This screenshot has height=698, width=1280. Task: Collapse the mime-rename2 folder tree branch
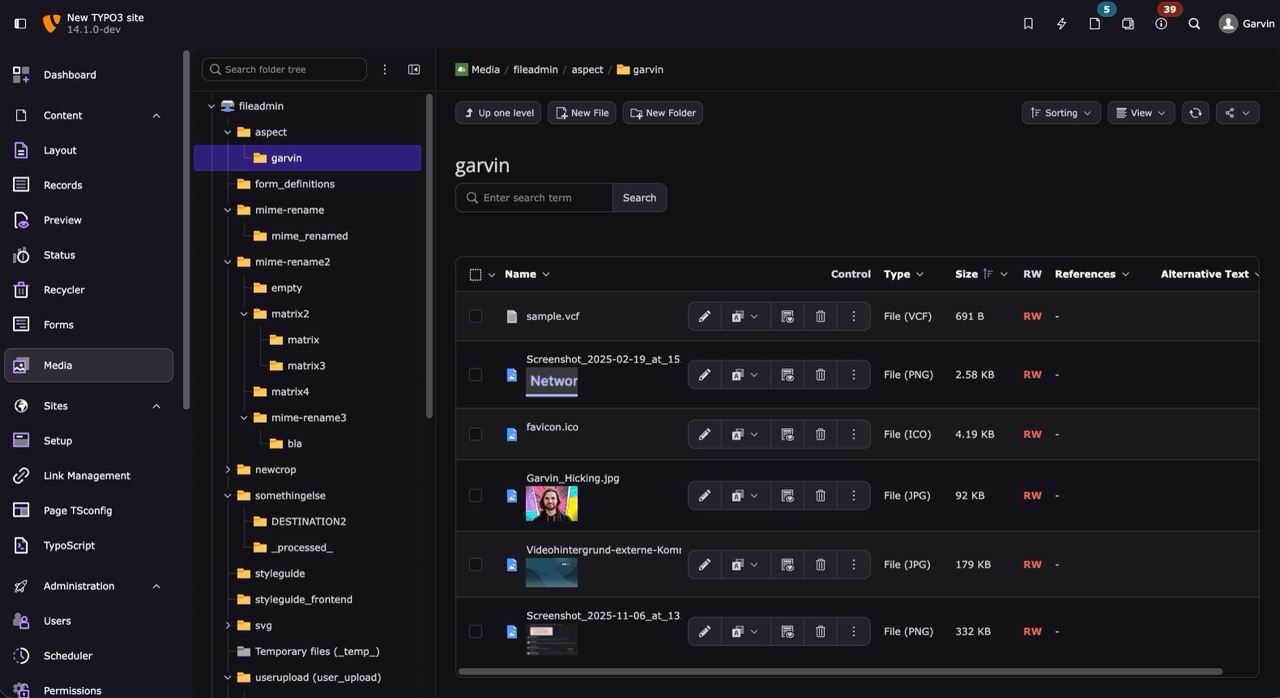click(x=227, y=261)
